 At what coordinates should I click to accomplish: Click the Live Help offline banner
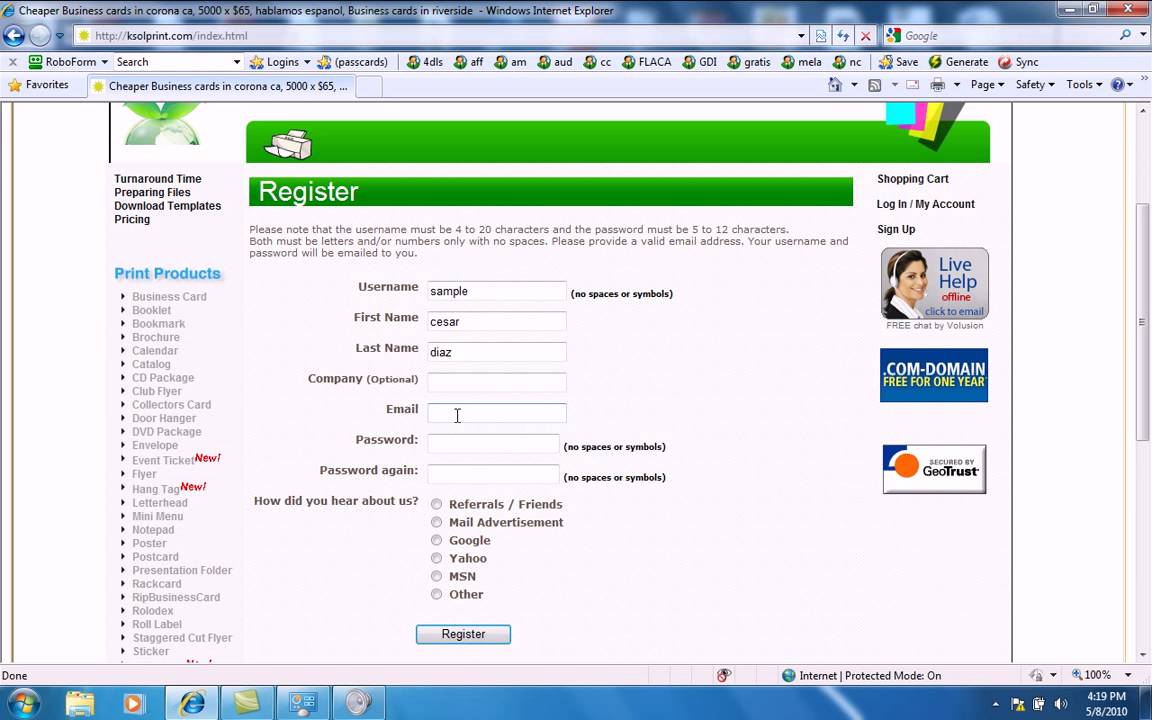935,284
